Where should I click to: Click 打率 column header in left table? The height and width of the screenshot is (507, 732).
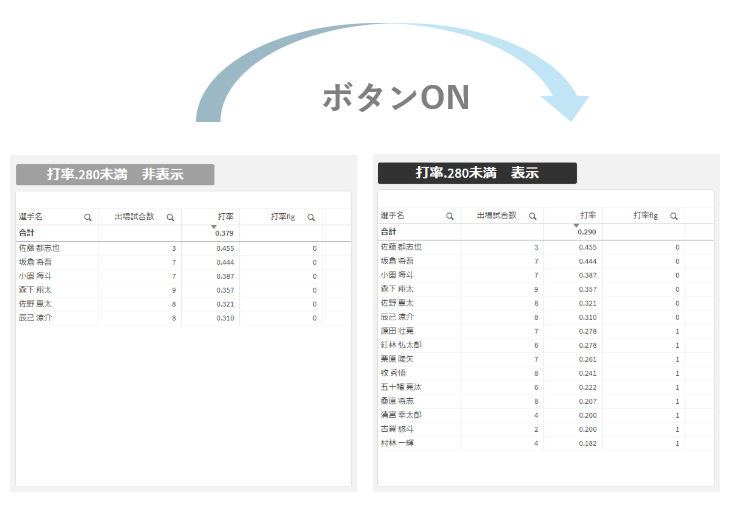click(225, 217)
